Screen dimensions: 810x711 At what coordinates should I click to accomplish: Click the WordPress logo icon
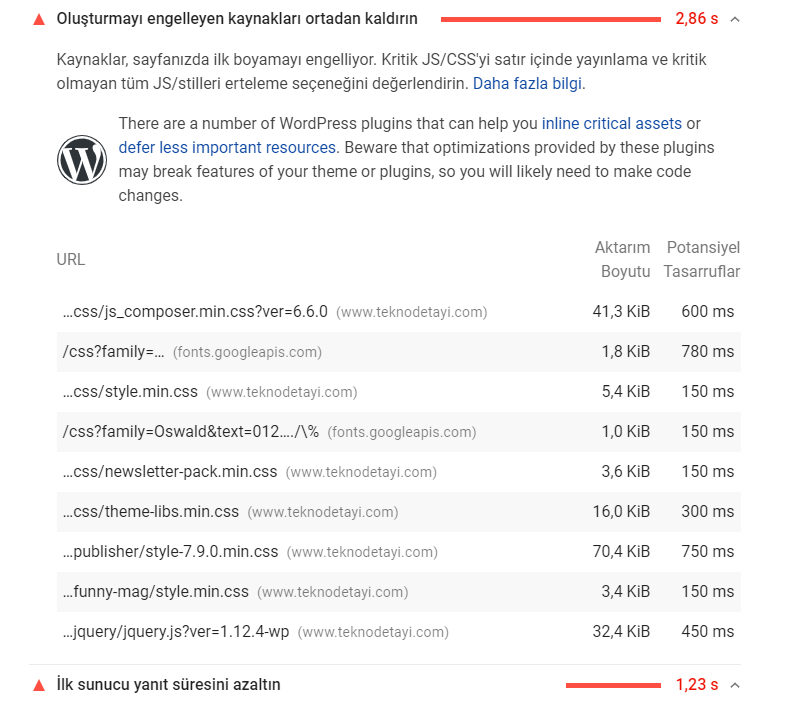pos(82,160)
